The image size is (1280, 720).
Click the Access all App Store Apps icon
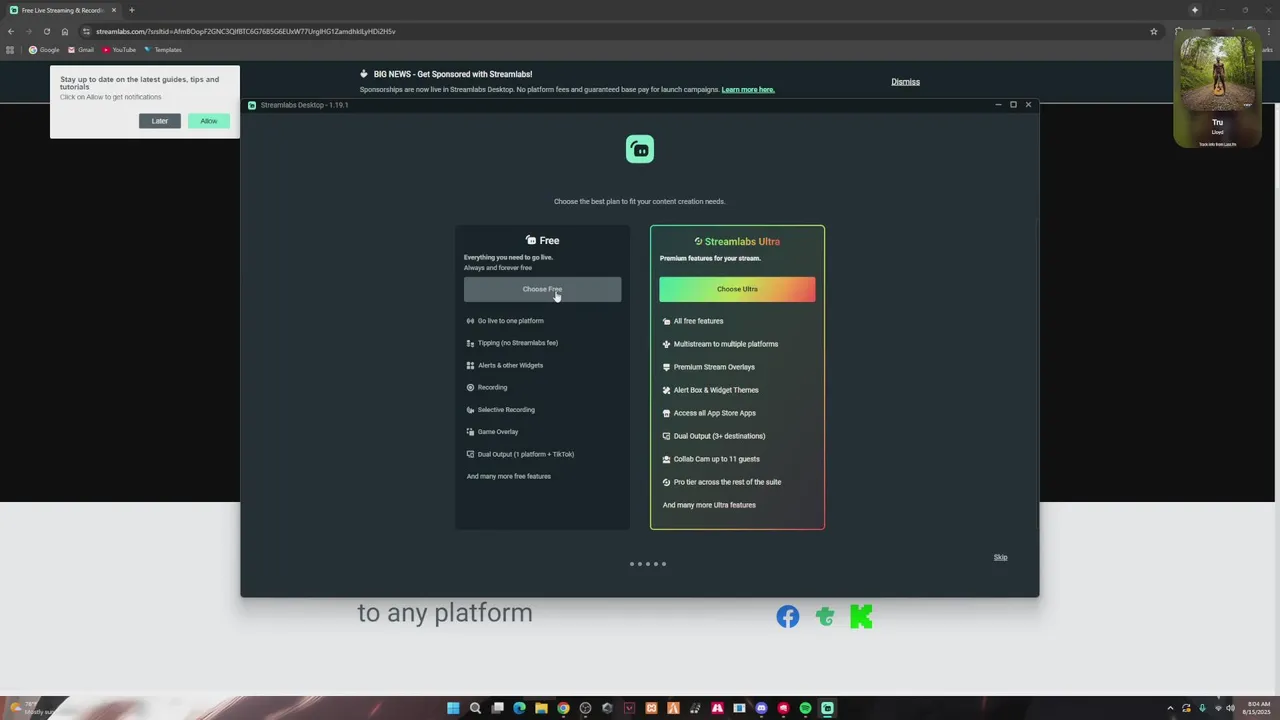(666, 413)
